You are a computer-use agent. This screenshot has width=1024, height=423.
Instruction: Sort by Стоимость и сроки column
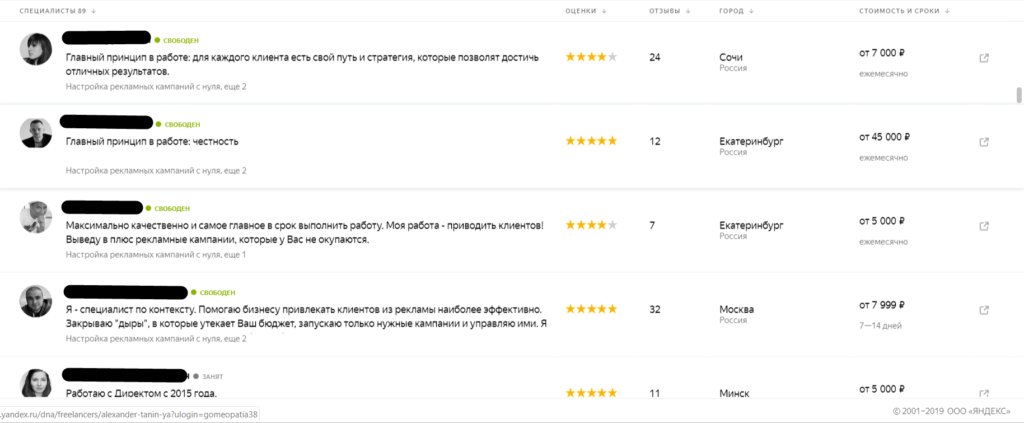click(903, 11)
